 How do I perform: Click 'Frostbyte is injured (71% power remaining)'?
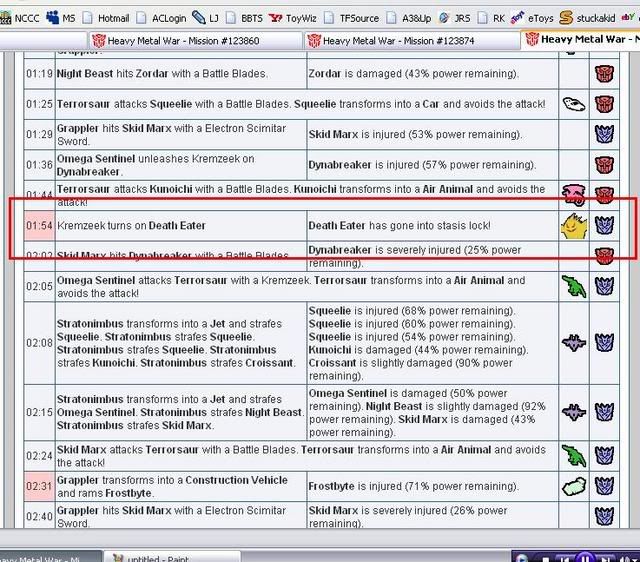pyautogui.click(x=413, y=486)
